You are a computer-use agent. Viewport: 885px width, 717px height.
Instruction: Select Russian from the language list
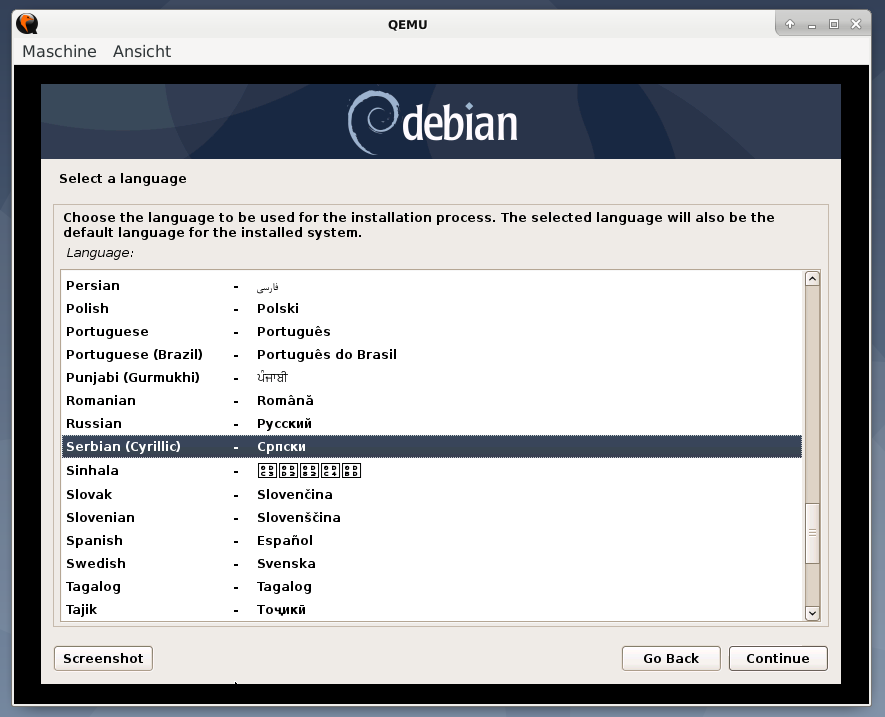pyautogui.click(x=431, y=424)
